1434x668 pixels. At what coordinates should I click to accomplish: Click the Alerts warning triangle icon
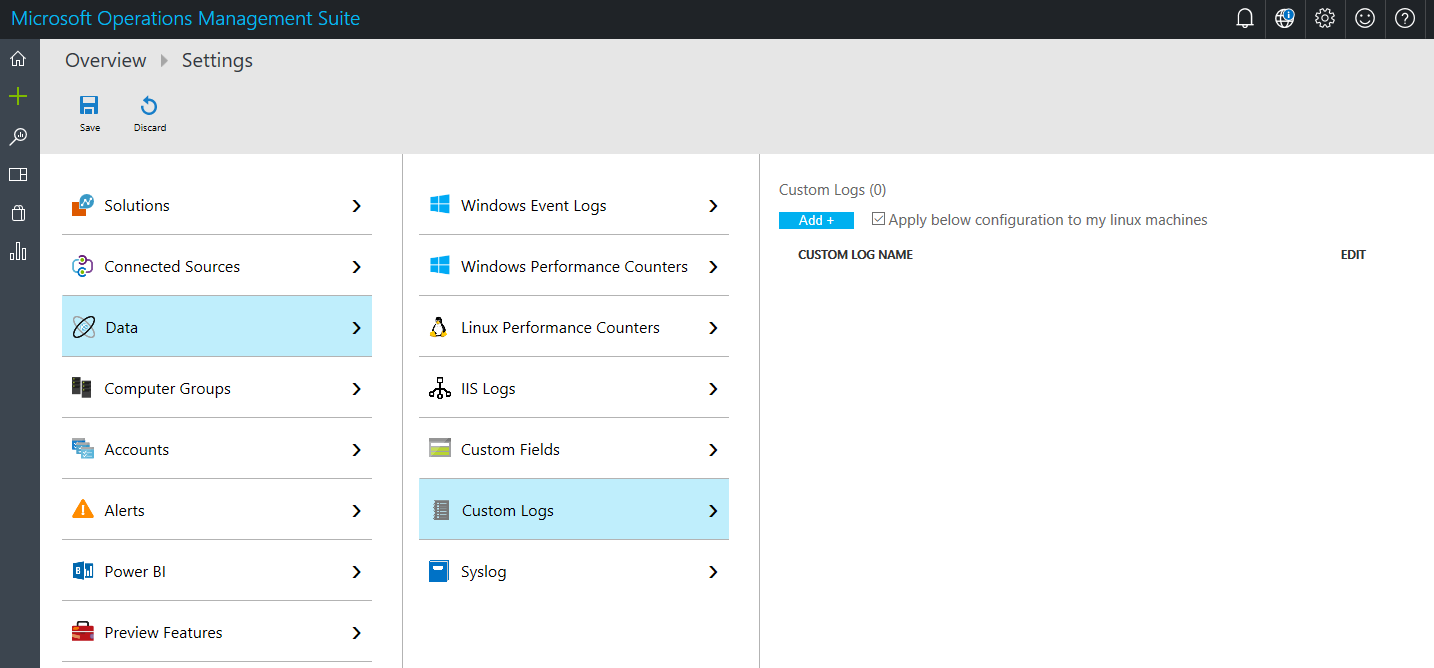click(83, 510)
